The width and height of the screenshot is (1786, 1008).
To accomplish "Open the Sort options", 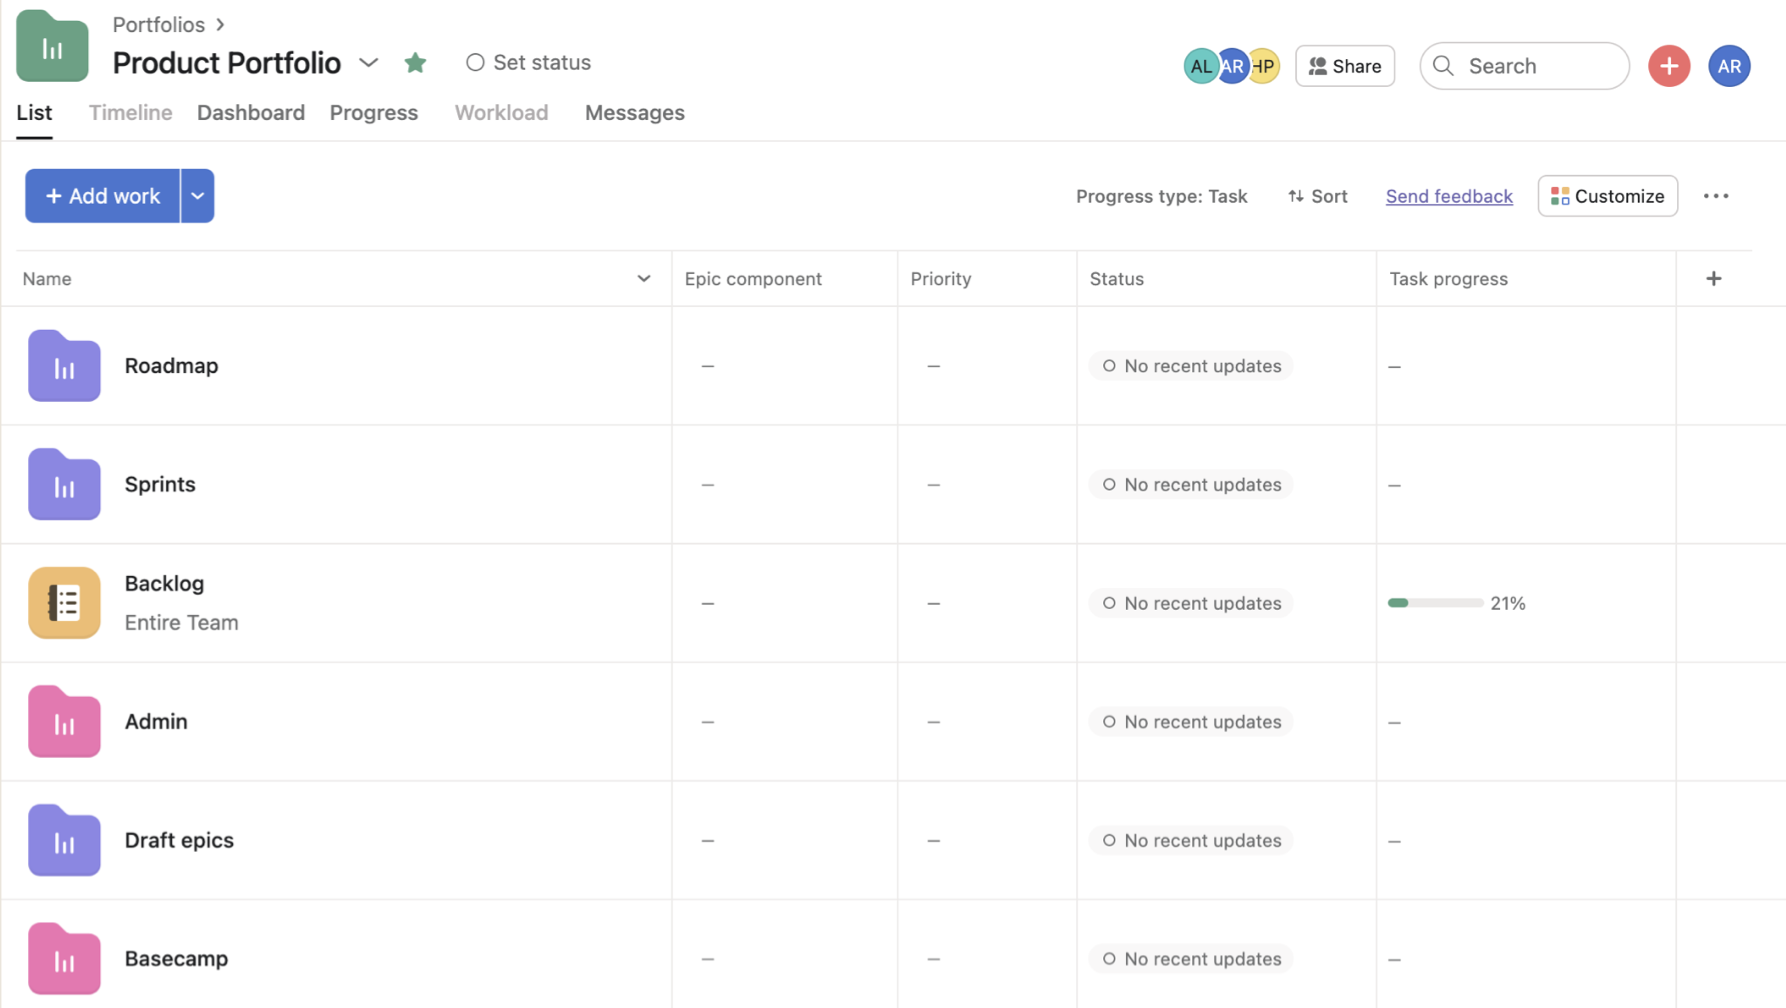I will click(1317, 196).
